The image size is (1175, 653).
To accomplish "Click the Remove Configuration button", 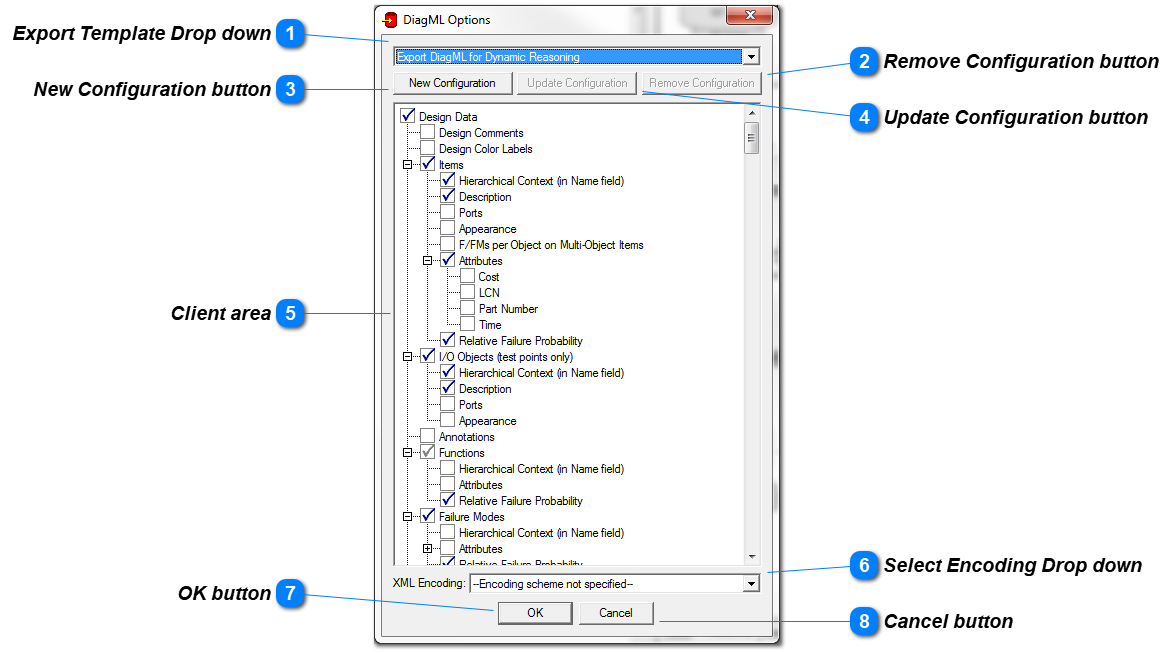I will point(701,83).
